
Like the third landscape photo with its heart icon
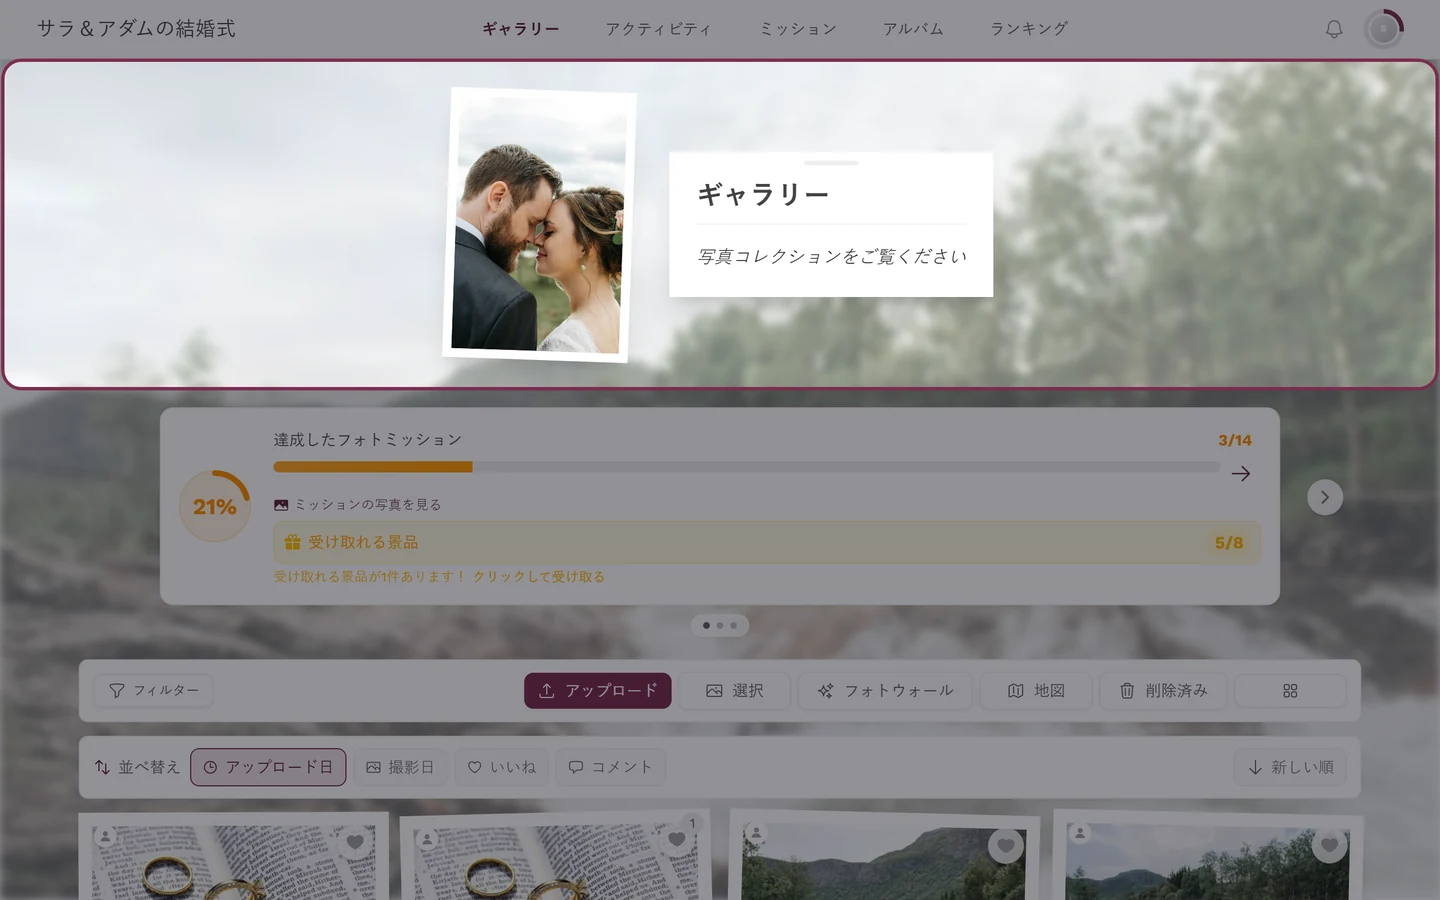point(1005,846)
